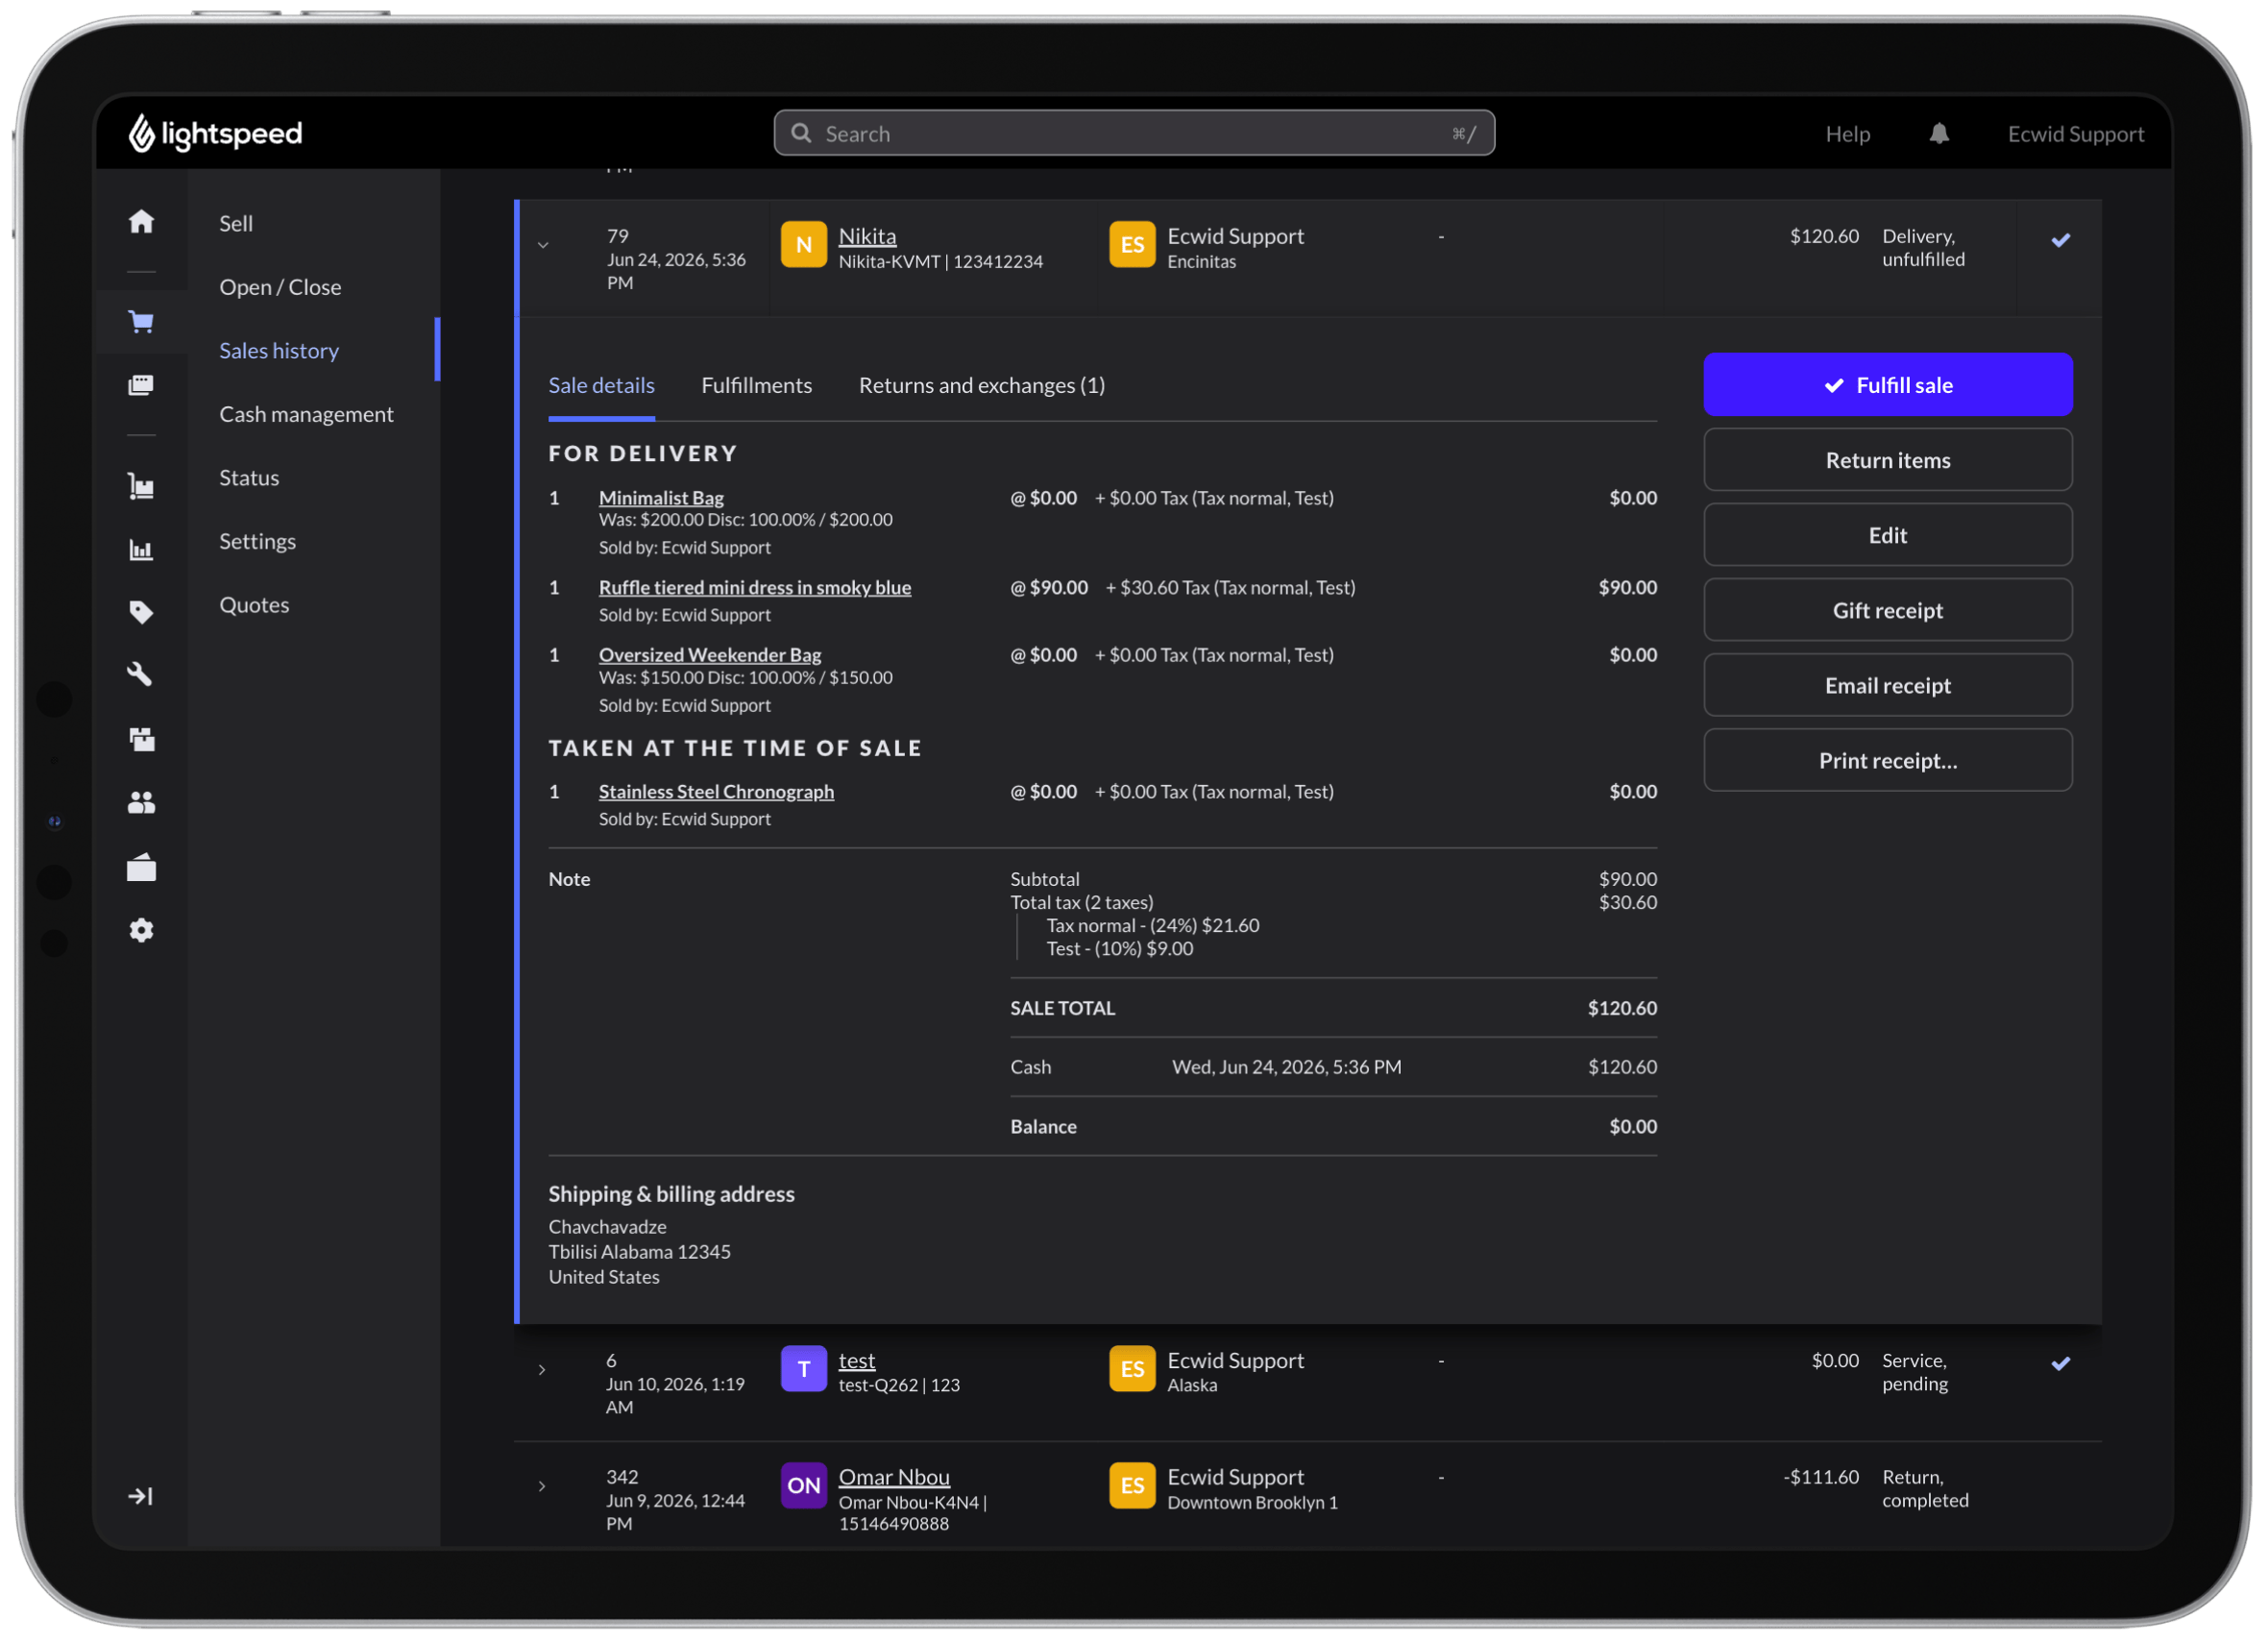Open the store/ecommerce icon in sidebar

click(141, 868)
